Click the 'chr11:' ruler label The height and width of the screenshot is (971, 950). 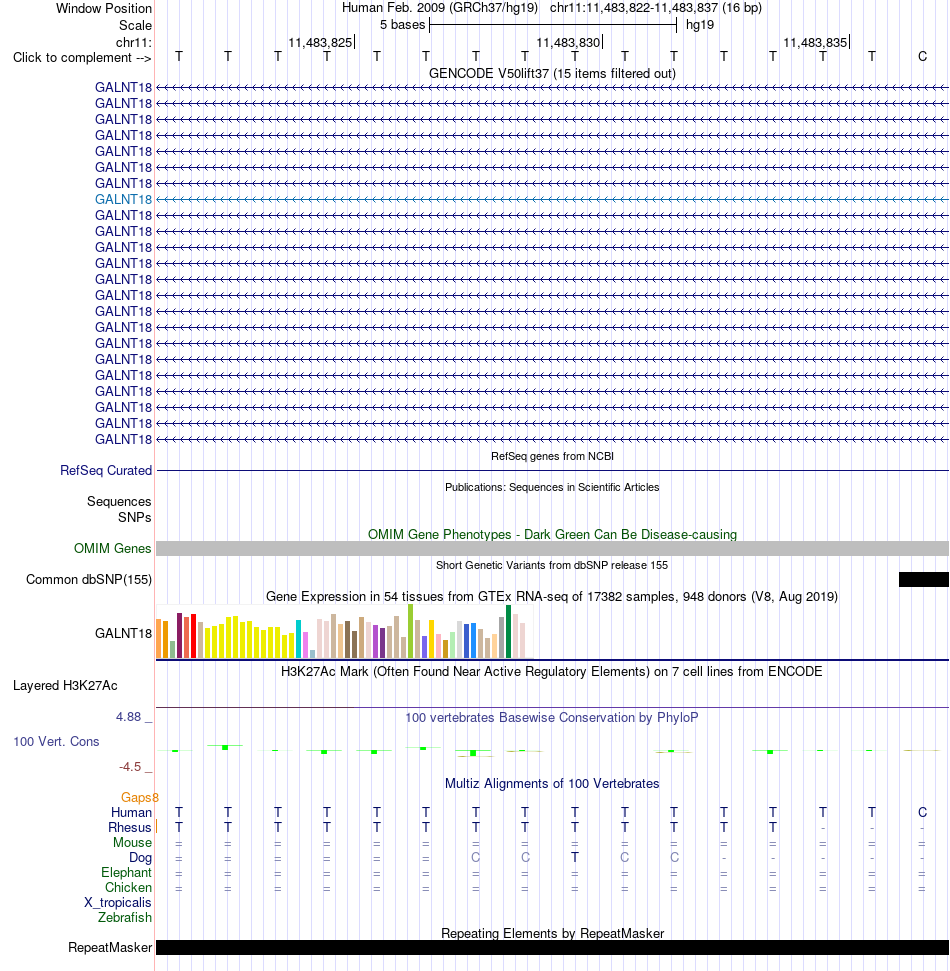[x=133, y=42]
